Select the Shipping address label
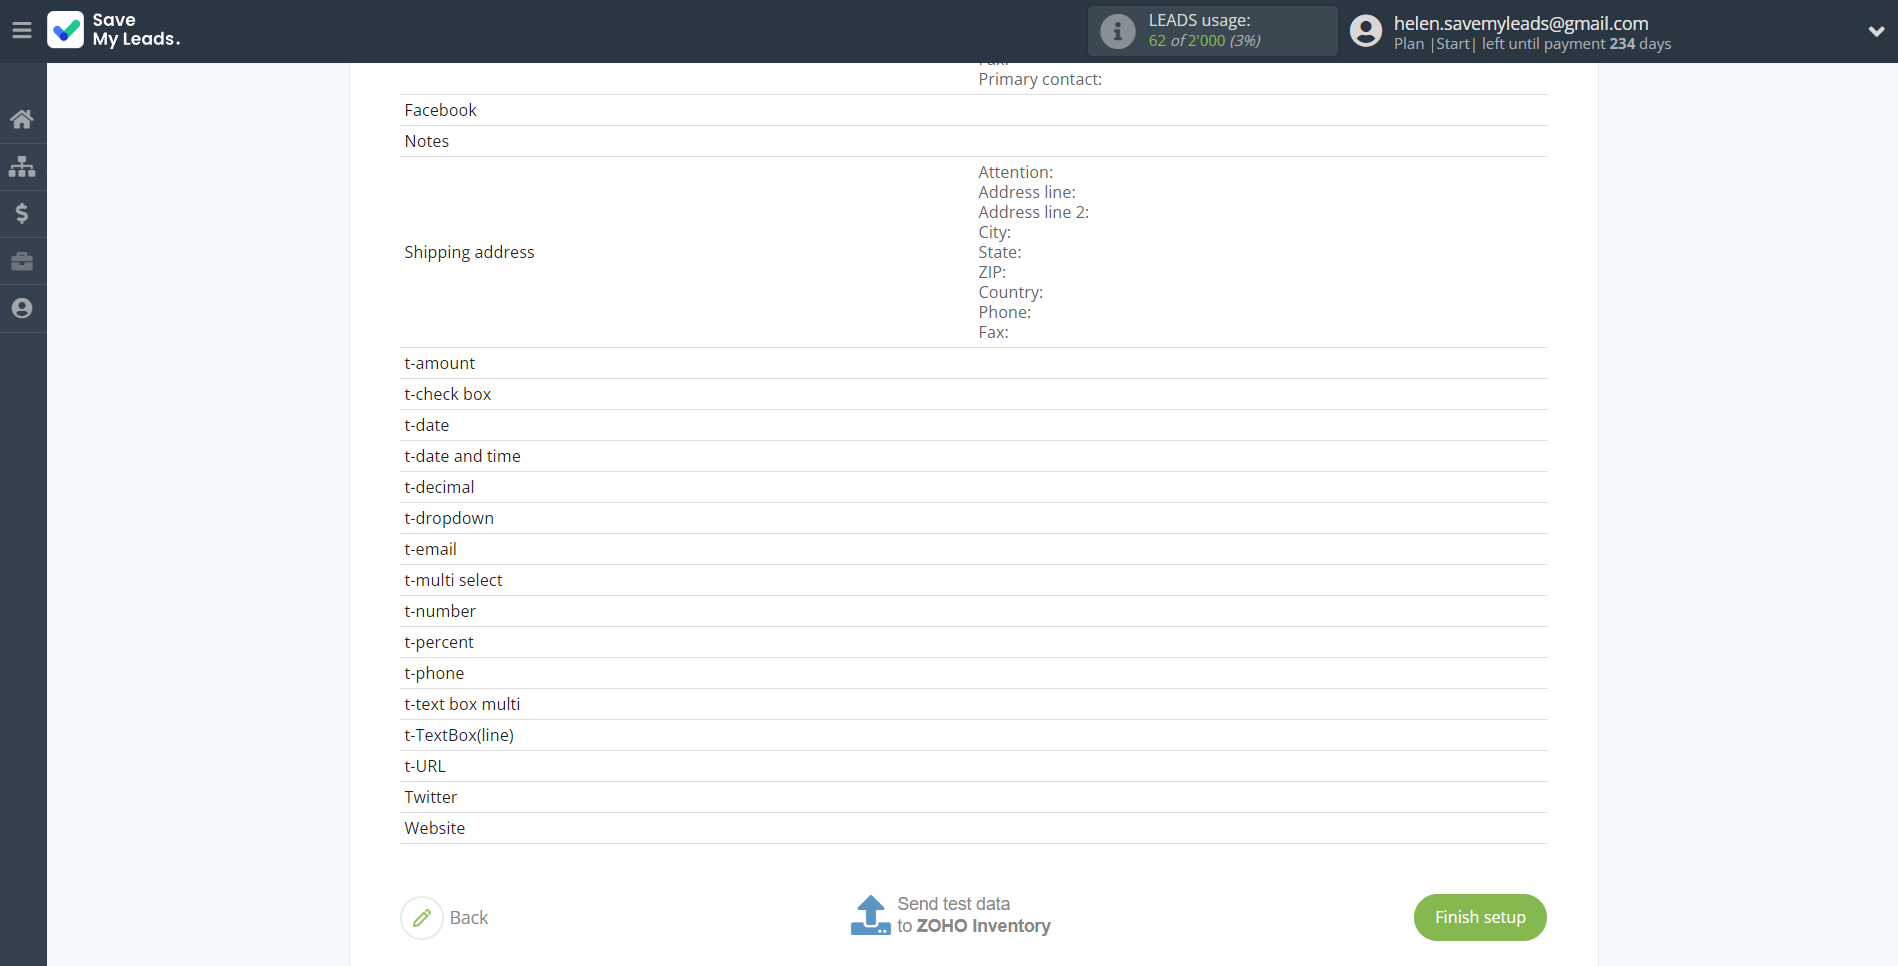 click(x=469, y=252)
